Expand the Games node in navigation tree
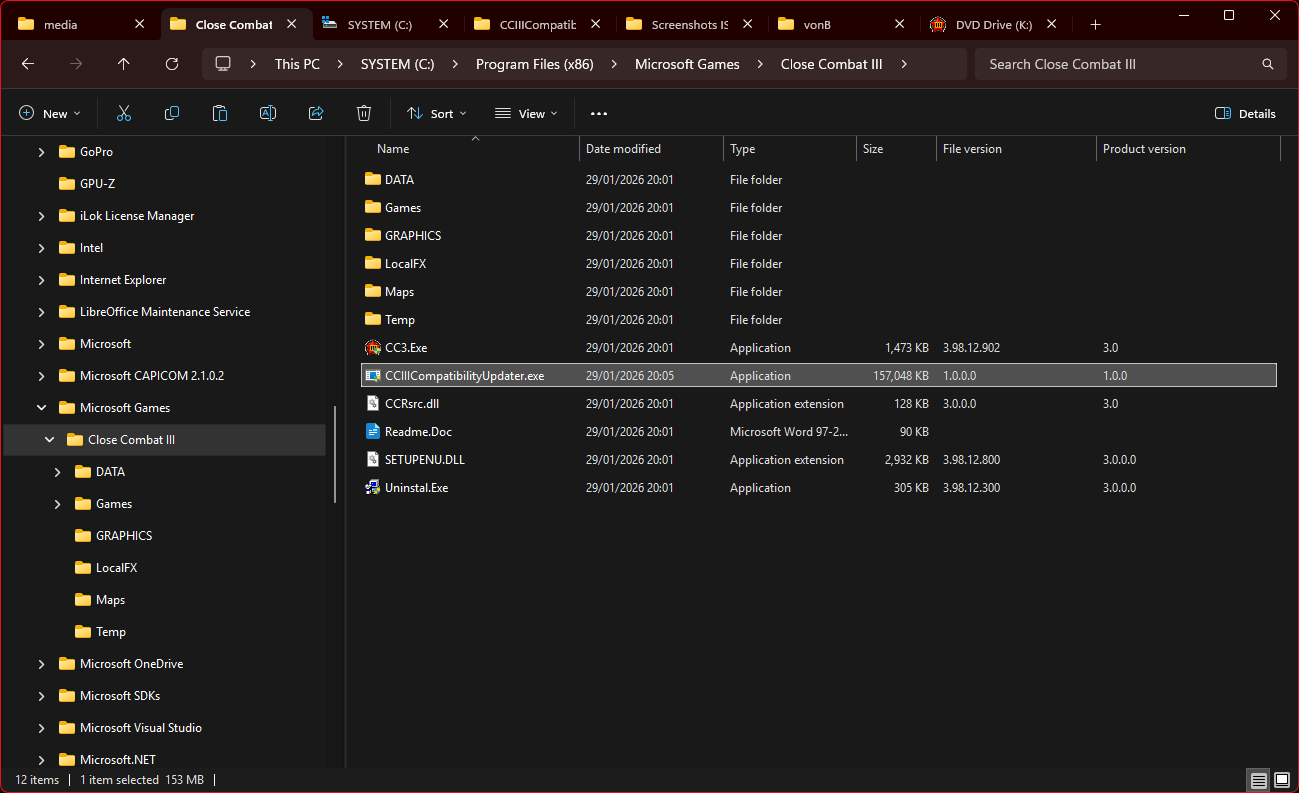This screenshot has width=1299, height=793. coord(57,504)
